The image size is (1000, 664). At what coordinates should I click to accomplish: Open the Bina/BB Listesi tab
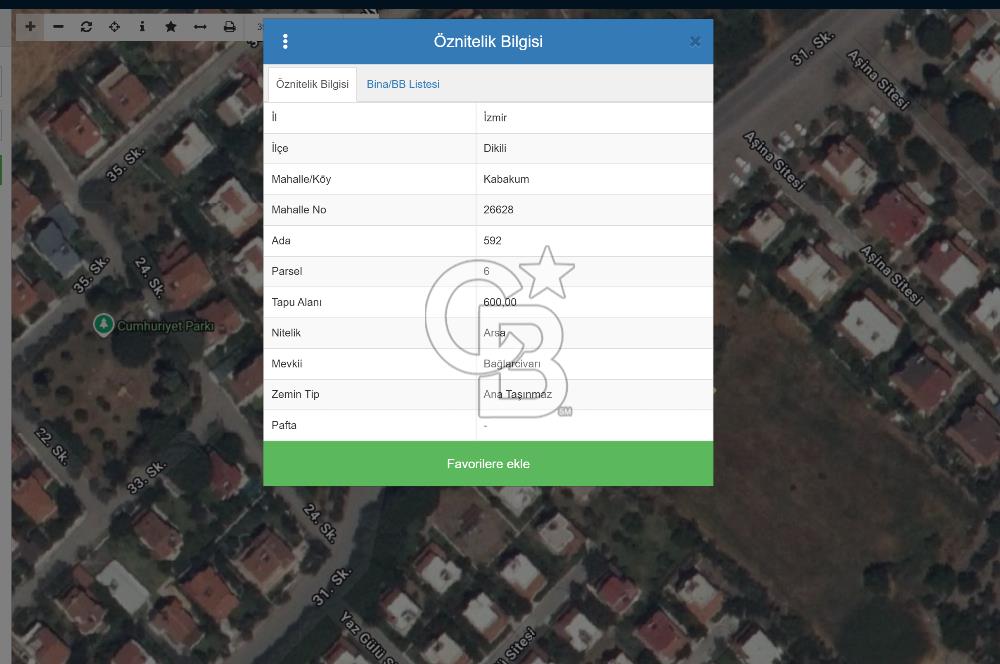coord(403,84)
